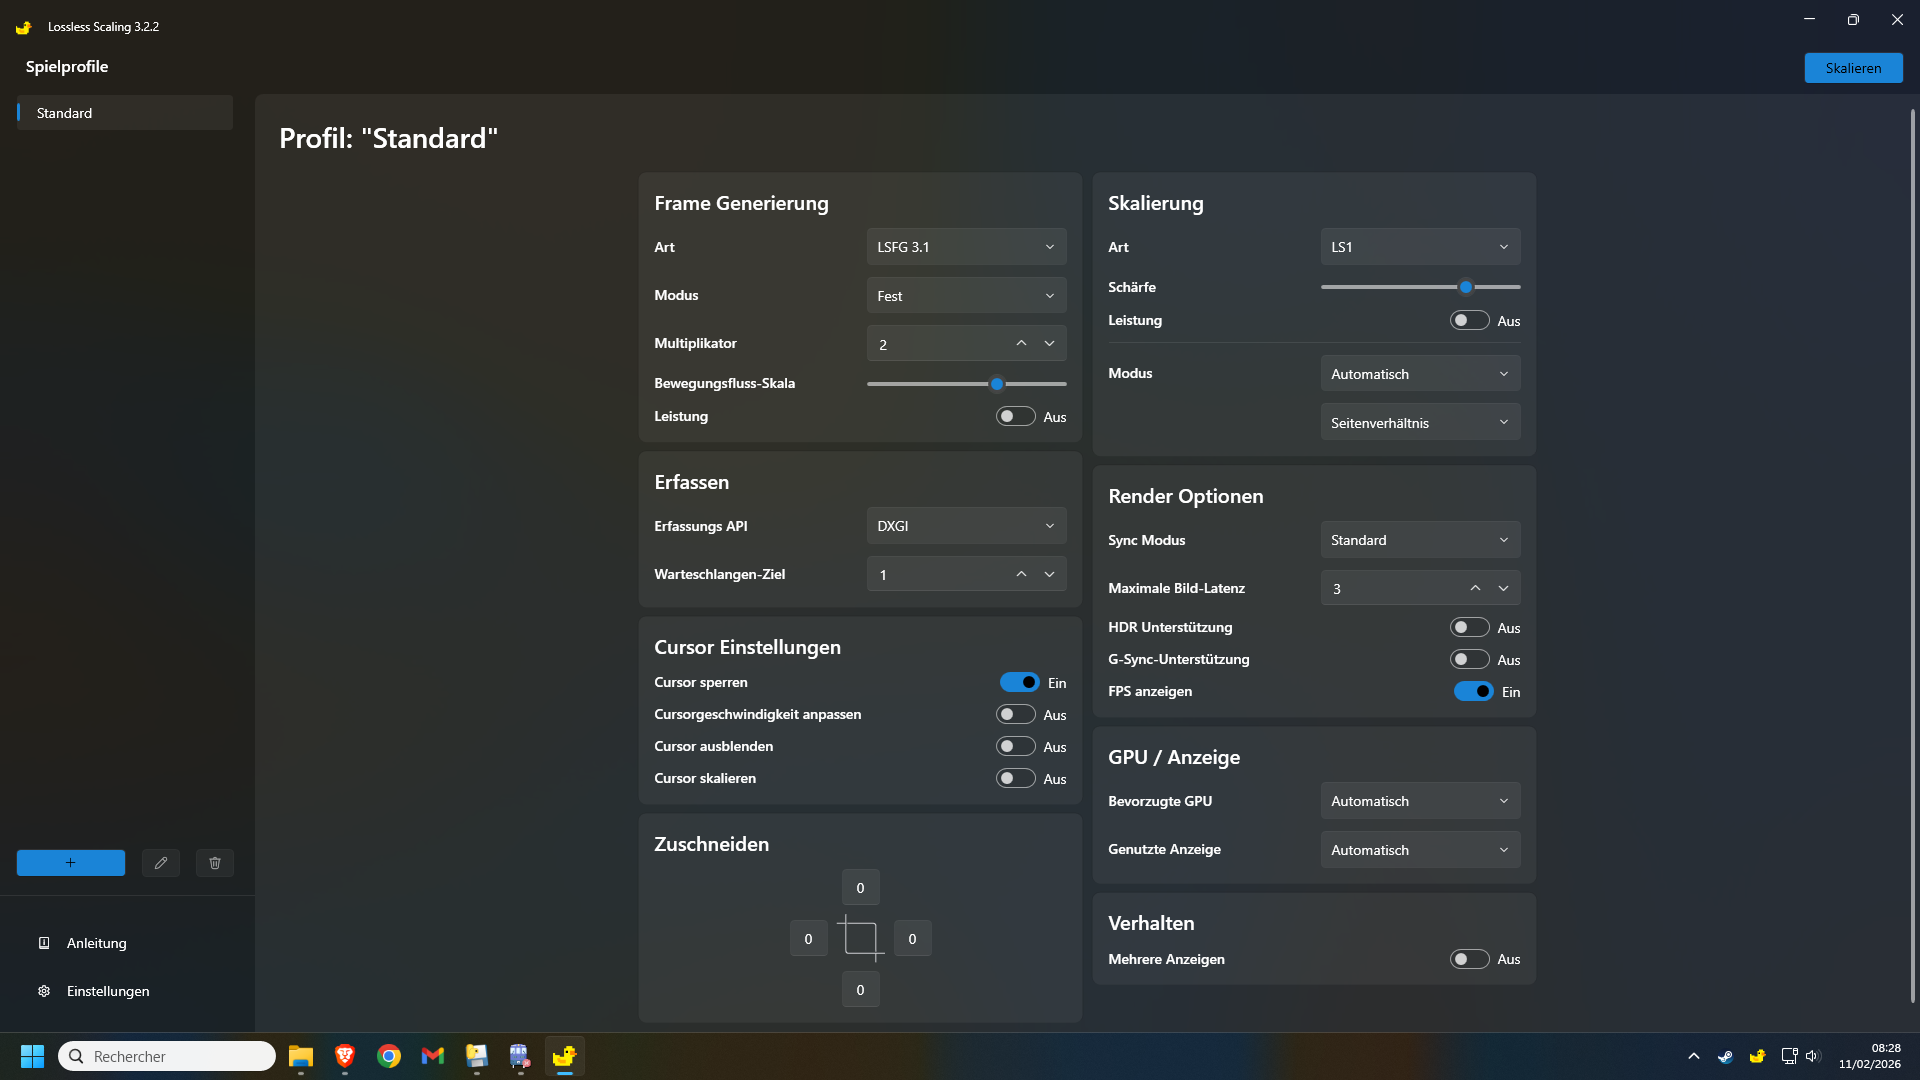
Task: Open the Einstellungen gear icon
Action: pyautogui.click(x=44, y=991)
